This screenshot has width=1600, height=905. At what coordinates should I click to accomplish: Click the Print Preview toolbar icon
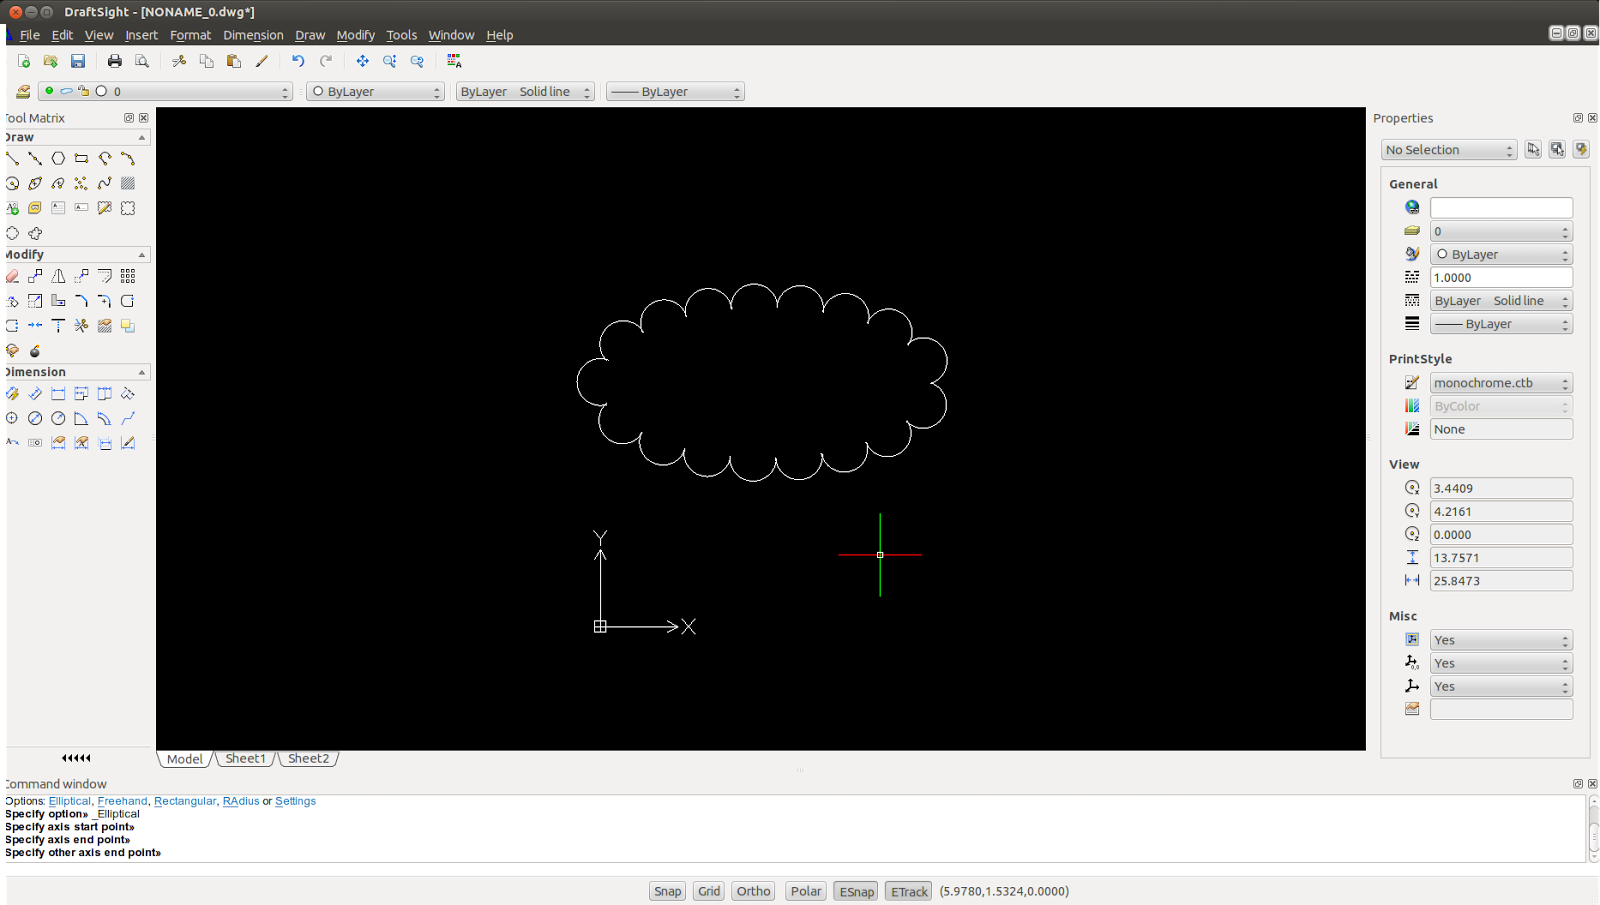(x=142, y=61)
